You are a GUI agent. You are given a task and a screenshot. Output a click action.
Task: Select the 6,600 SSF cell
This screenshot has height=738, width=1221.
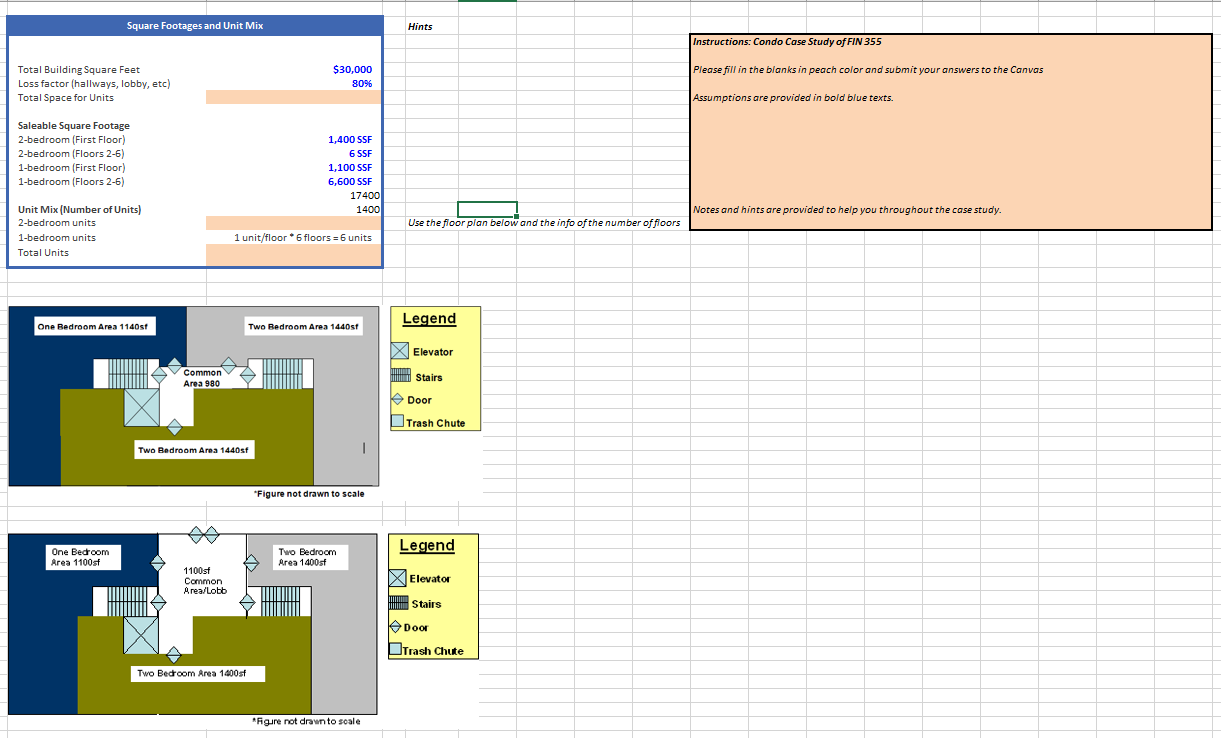point(293,181)
